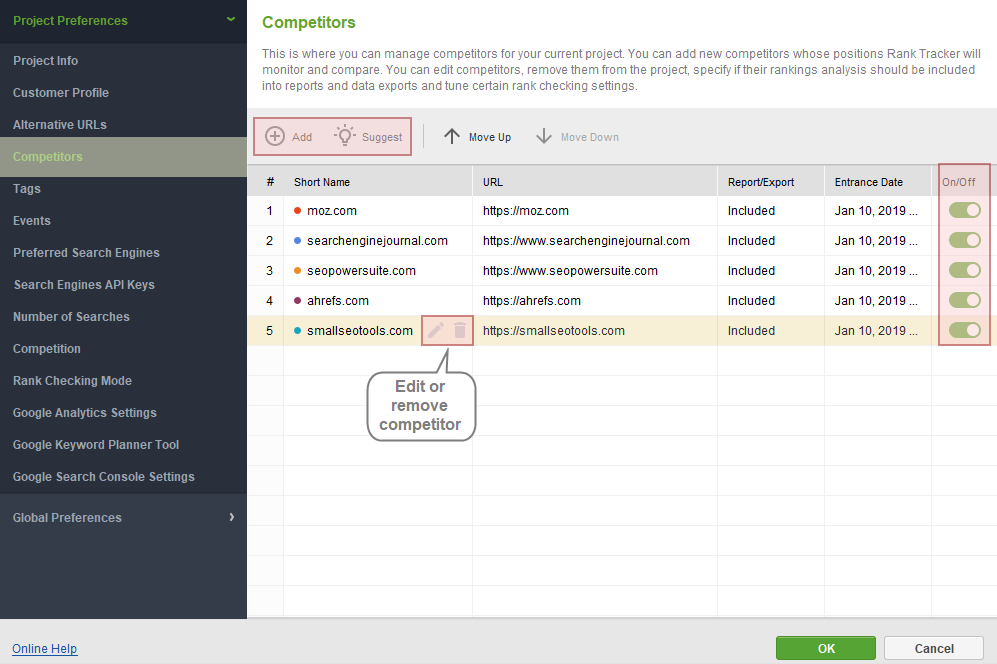997x664 pixels.
Task: Click the https://www.seopowersuite.com URL cell
Action: (x=595, y=270)
